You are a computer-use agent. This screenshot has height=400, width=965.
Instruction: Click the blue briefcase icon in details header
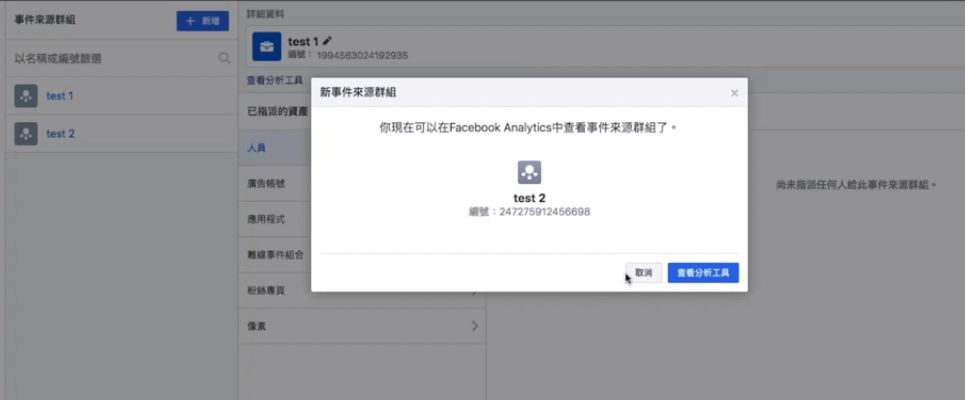coord(266,47)
